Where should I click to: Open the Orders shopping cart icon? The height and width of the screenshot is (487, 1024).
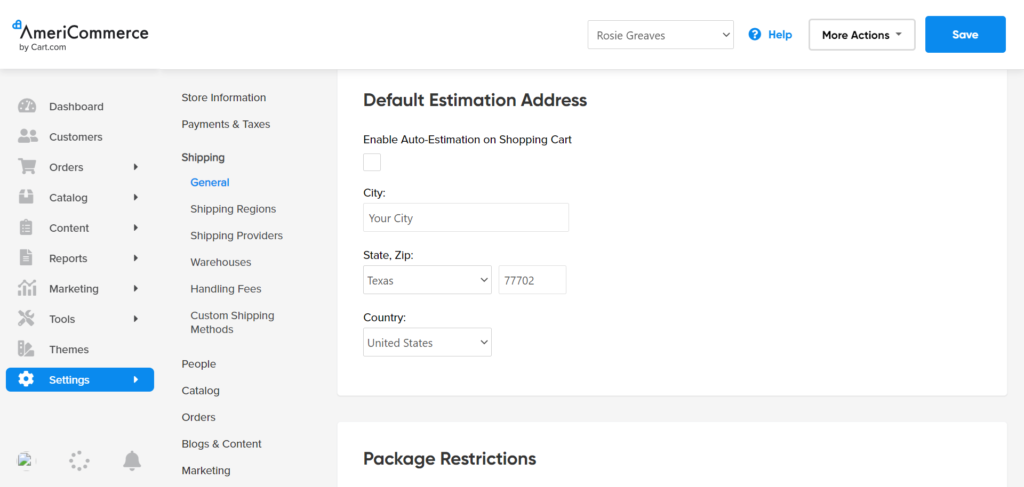pos(27,166)
